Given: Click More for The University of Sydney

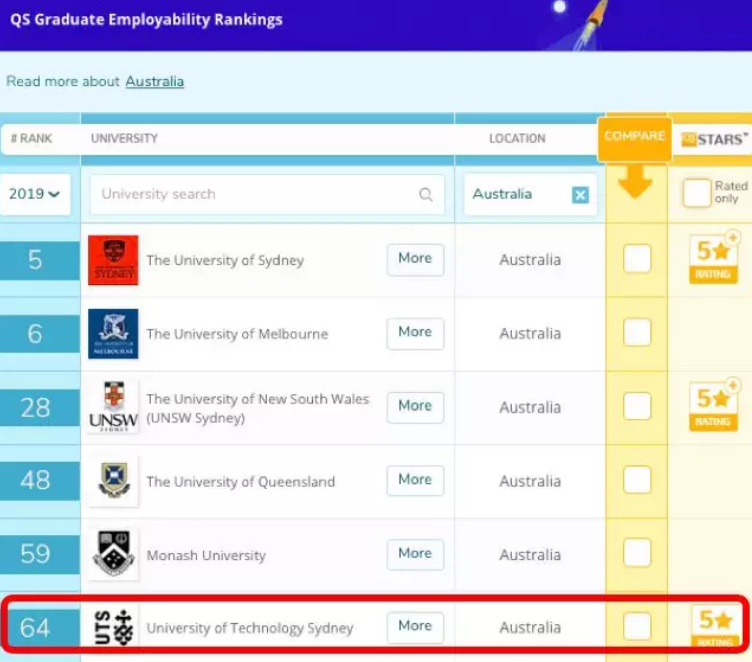Looking at the screenshot, I should (415, 260).
